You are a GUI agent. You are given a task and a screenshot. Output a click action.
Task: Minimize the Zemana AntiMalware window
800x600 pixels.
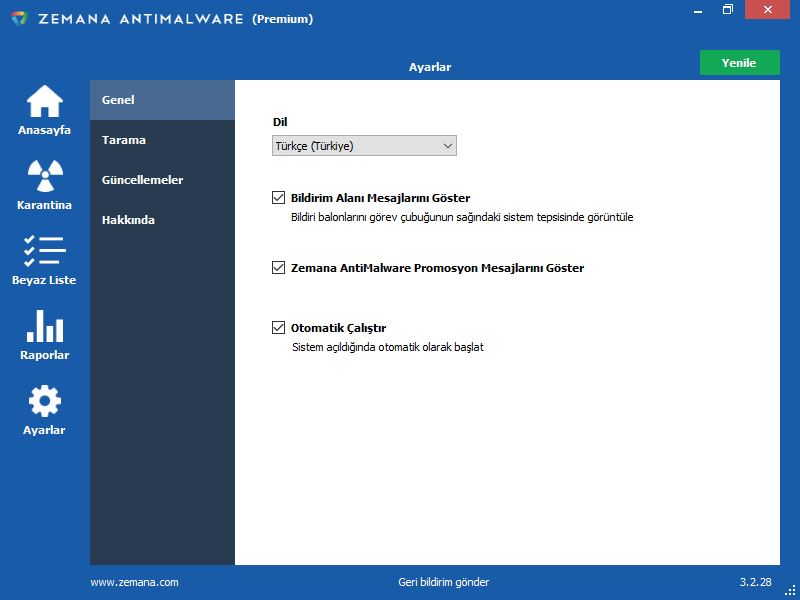pyautogui.click(x=698, y=10)
